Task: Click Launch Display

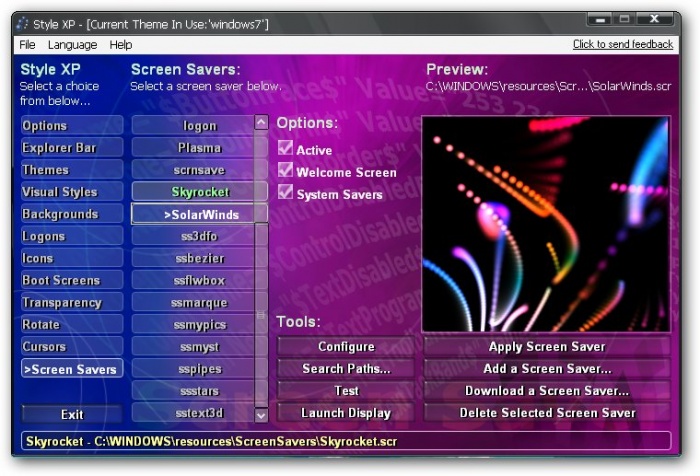Action: [x=346, y=413]
